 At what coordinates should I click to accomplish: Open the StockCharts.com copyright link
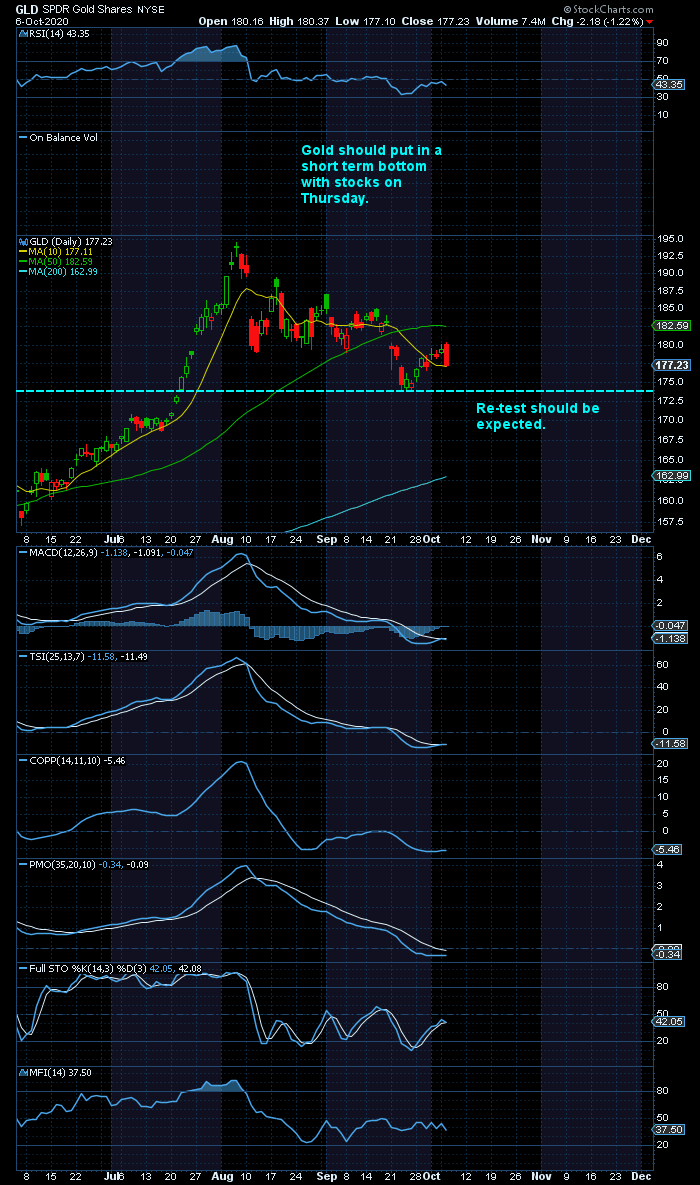[x=609, y=9]
